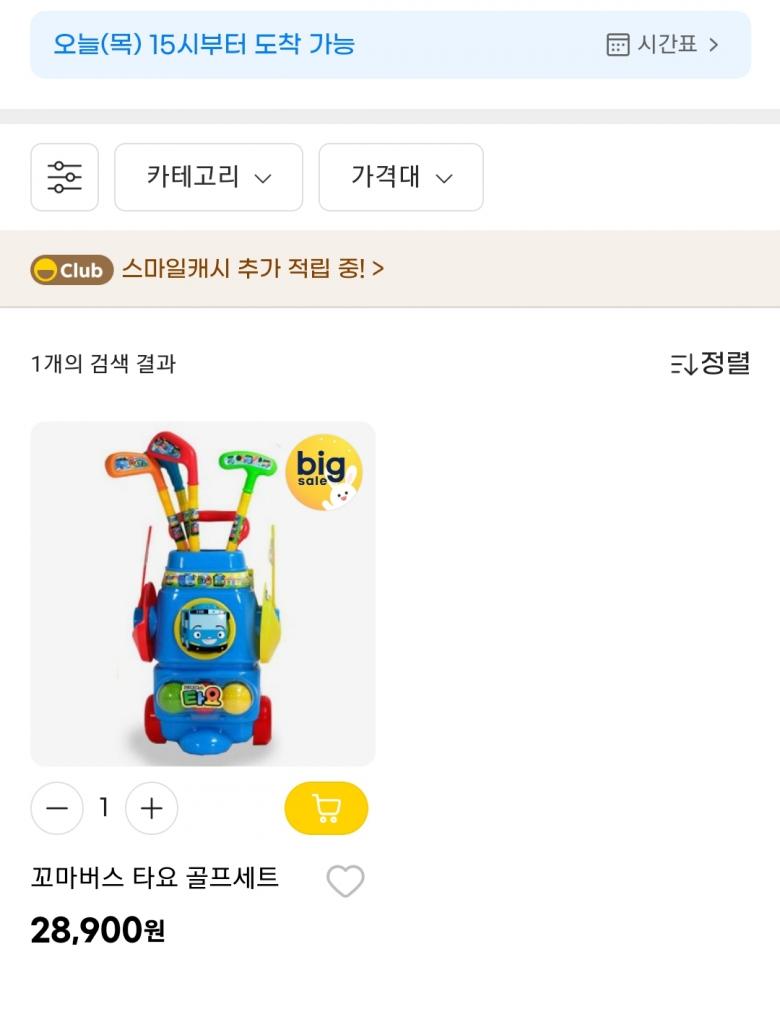The image size is (780, 1014).
Task: Toggle wishlist heart for the golf set
Action: pyautogui.click(x=345, y=881)
